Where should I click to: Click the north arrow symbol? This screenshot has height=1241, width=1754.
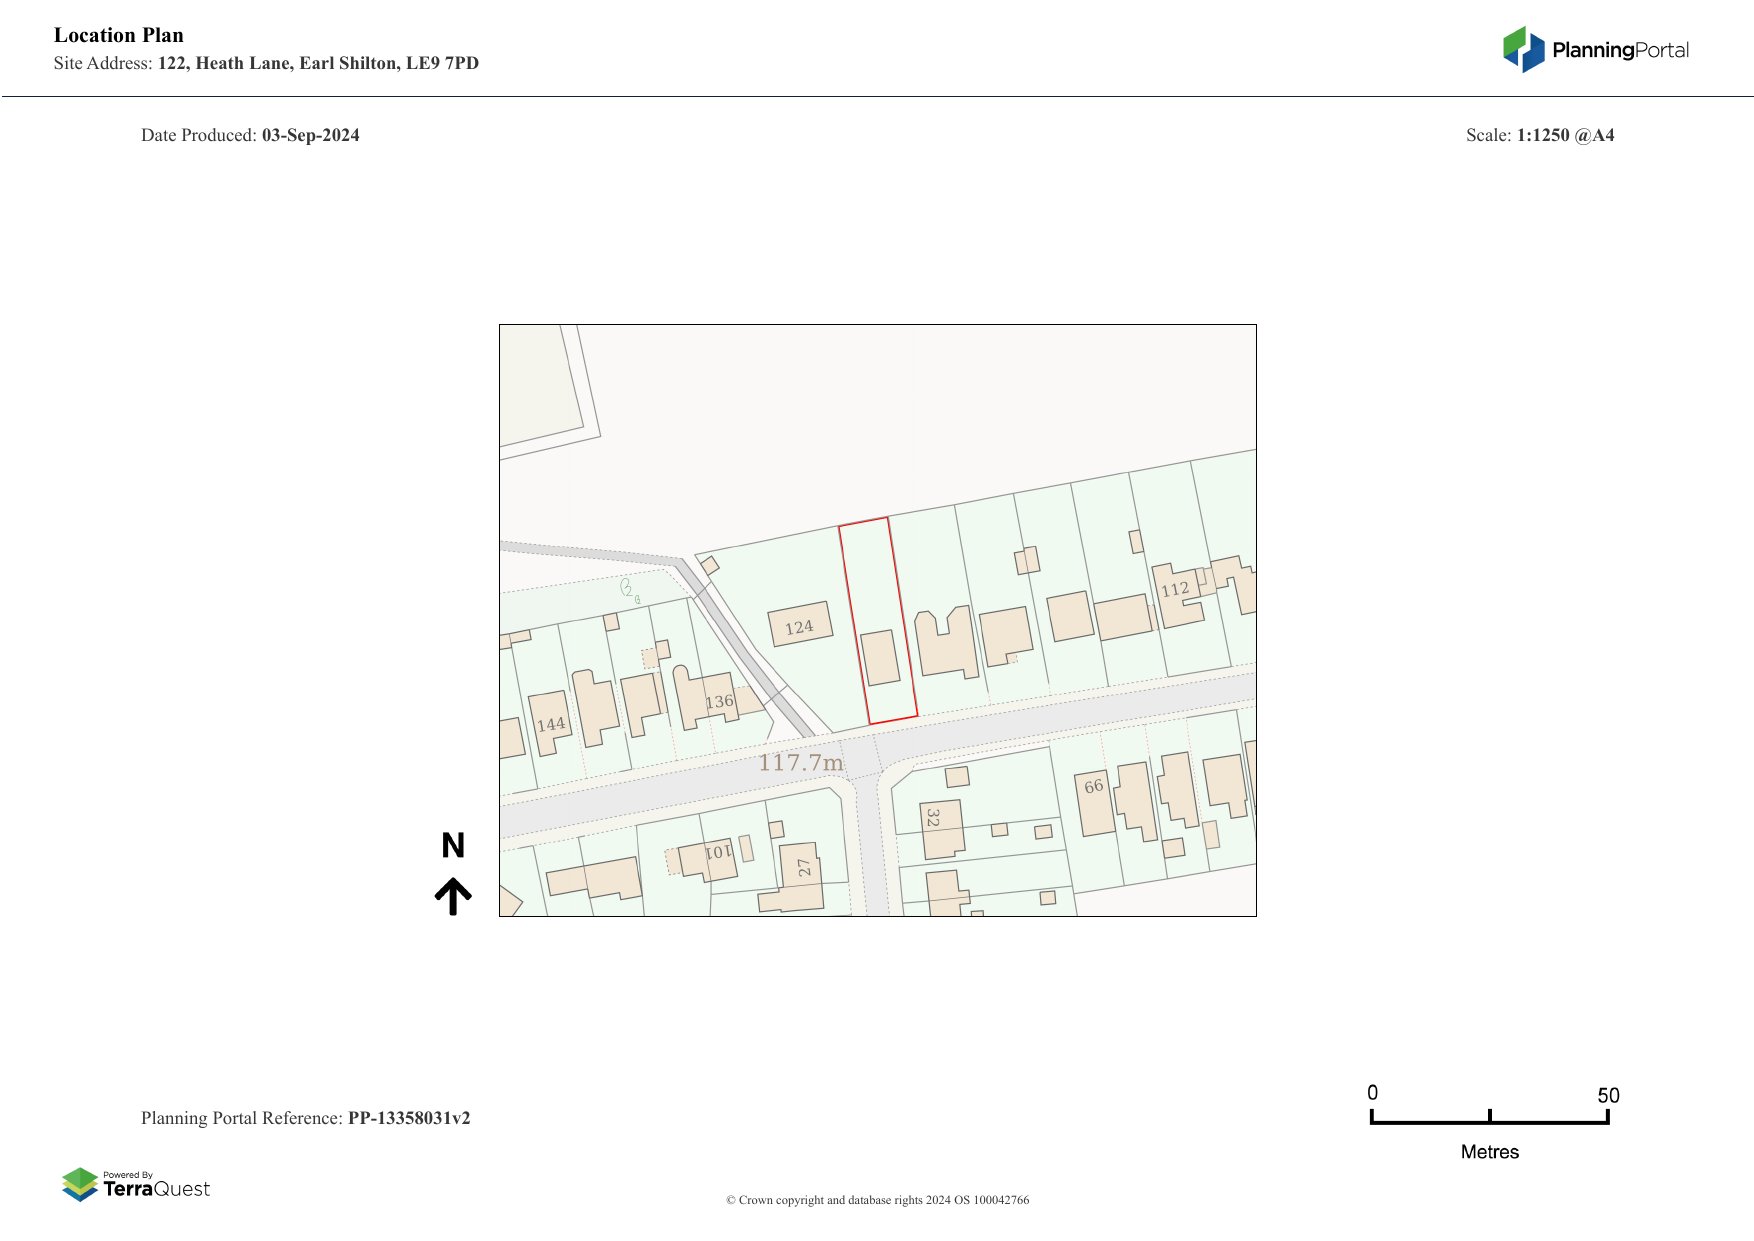[x=453, y=896]
